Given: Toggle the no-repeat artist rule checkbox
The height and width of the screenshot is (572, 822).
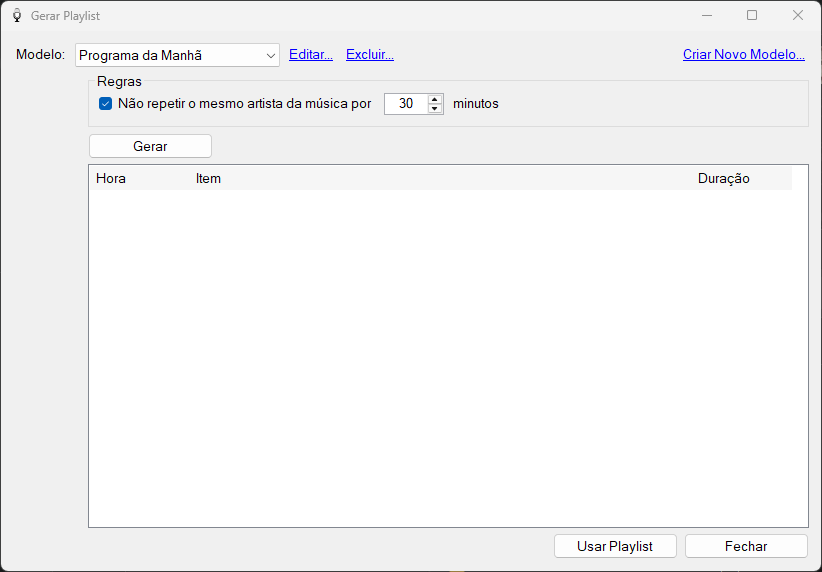Looking at the screenshot, I should pos(105,103).
